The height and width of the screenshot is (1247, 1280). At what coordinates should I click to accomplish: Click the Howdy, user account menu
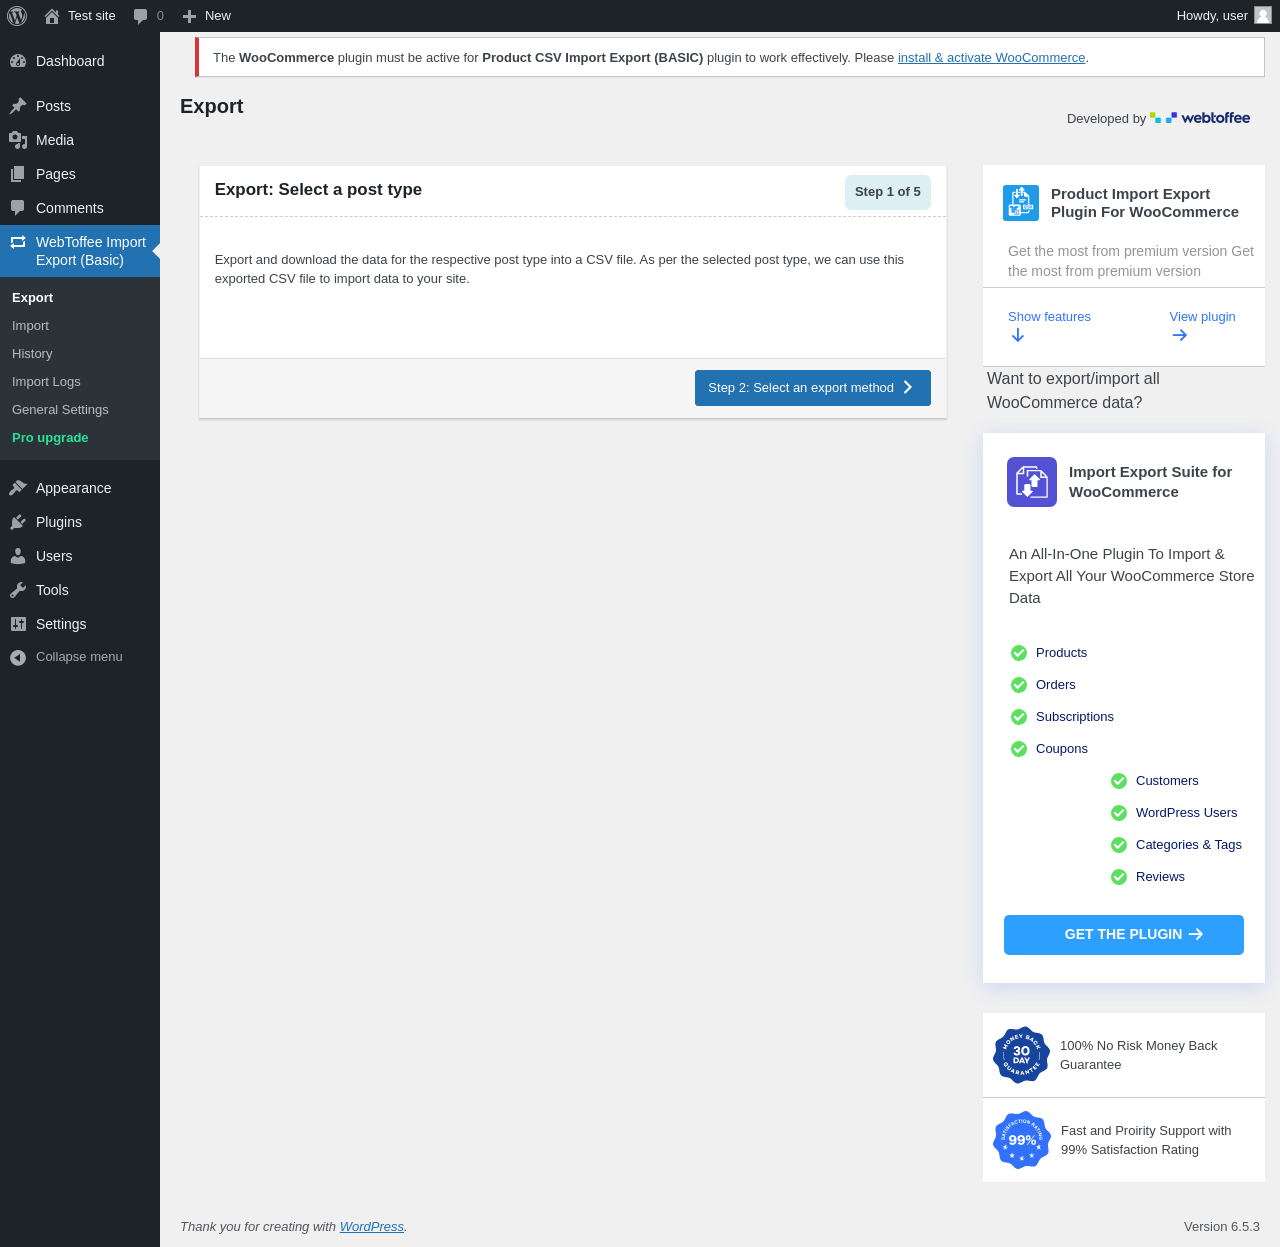[x=1224, y=16]
